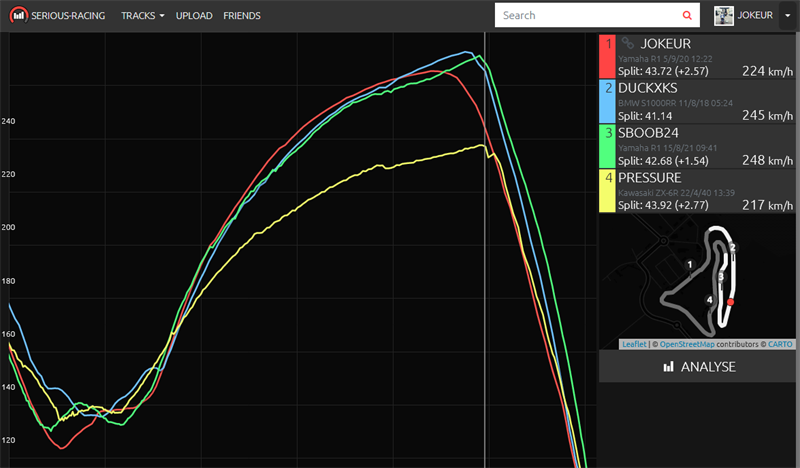Image resolution: width=800 pixels, height=468 pixels.
Task: Click the 120 y-axis label
Action: pyautogui.click(x=8, y=440)
